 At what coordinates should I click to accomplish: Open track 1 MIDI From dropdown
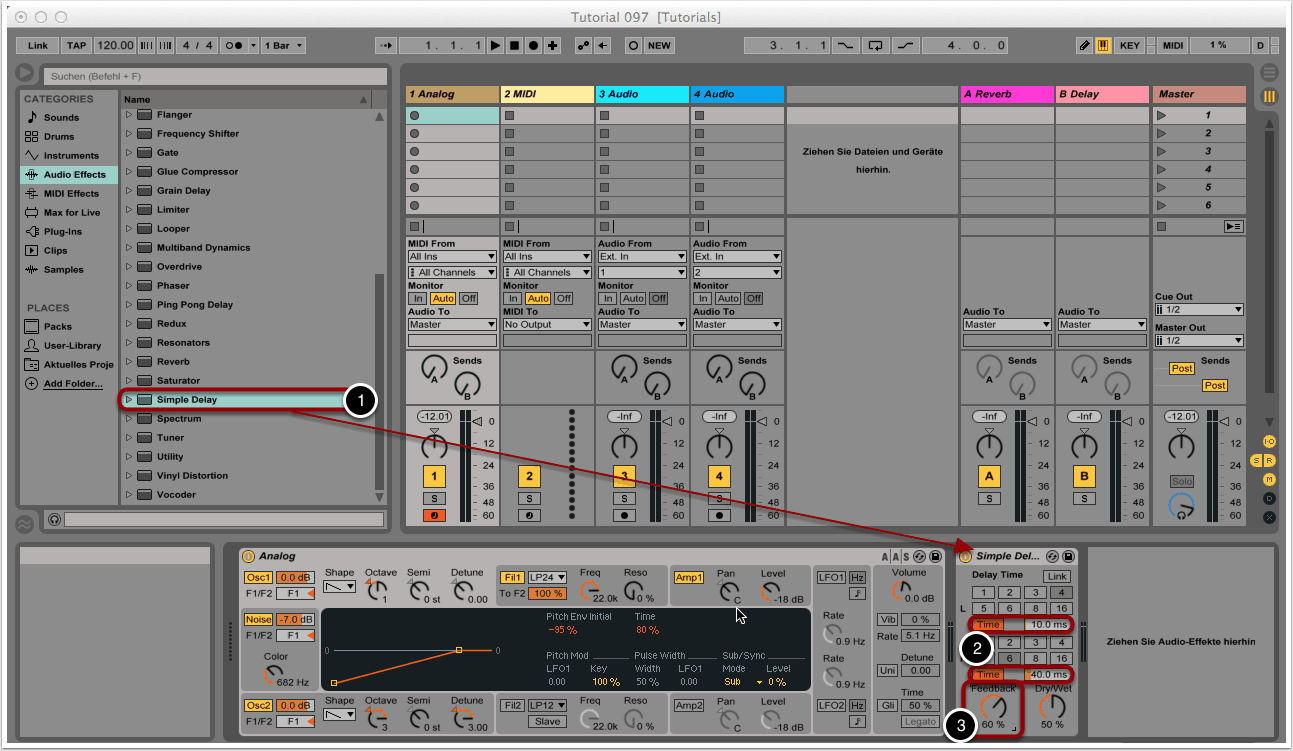tap(452, 257)
